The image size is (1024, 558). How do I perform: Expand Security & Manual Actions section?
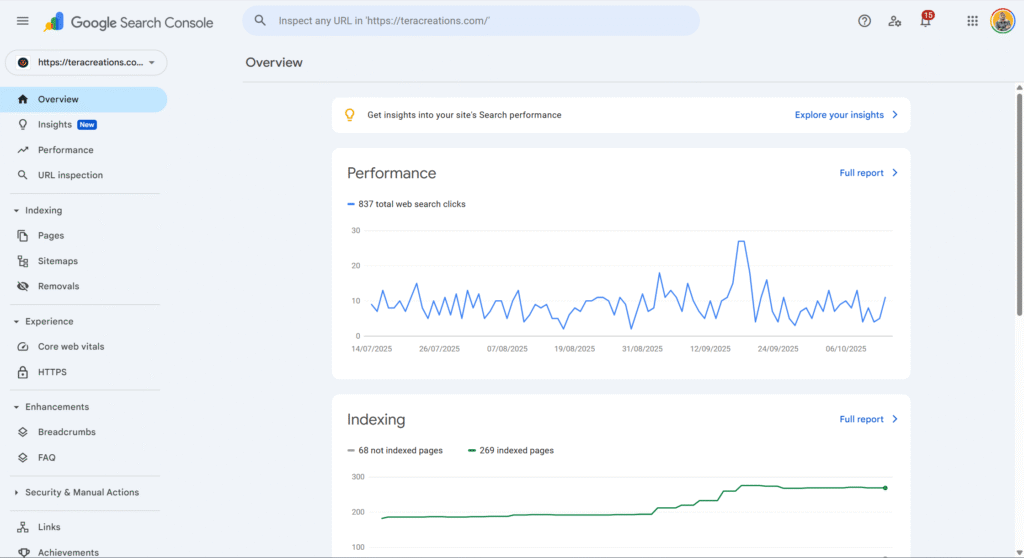(16, 492)
